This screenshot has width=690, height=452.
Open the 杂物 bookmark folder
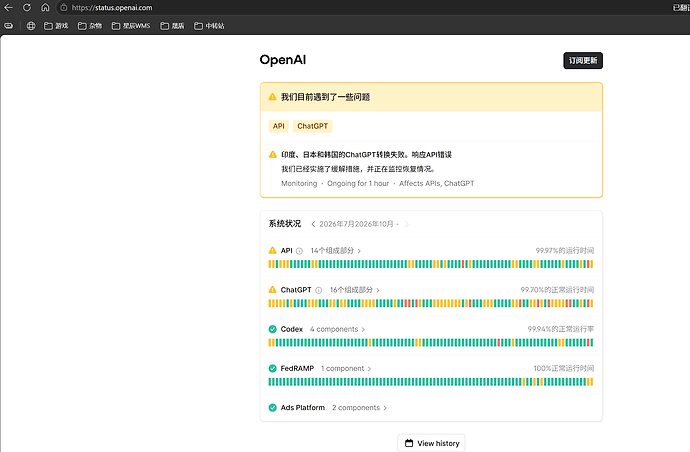click(x=90, y=26)
